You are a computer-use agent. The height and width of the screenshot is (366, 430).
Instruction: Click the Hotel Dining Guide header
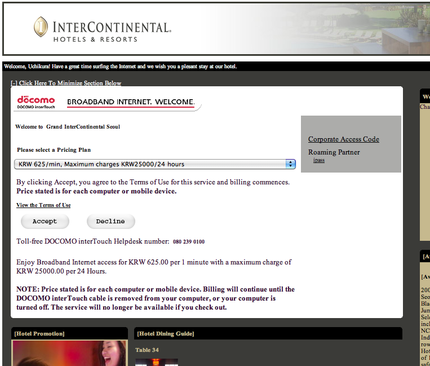pyautogui.click(x=268, y=333)
